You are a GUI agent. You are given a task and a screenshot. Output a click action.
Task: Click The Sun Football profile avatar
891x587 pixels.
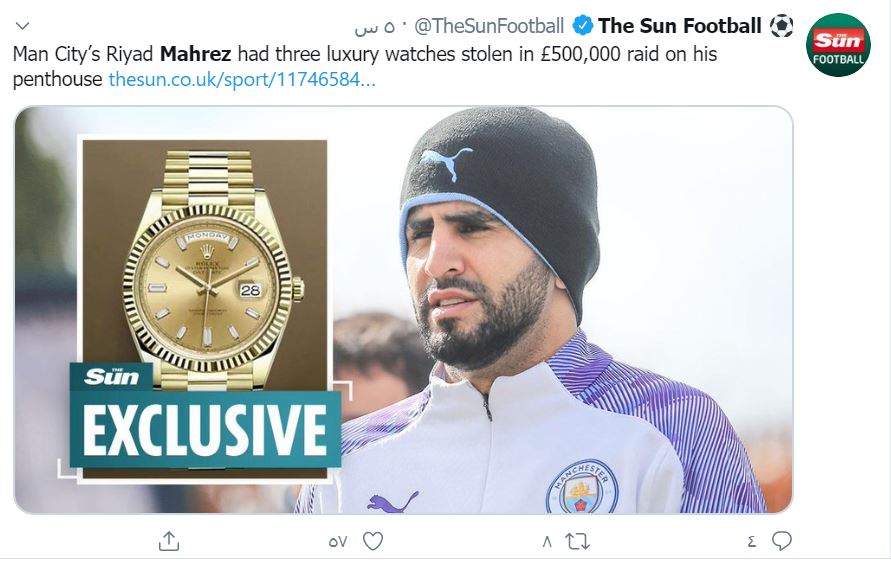pyautogui.click(x=838, y=45)
